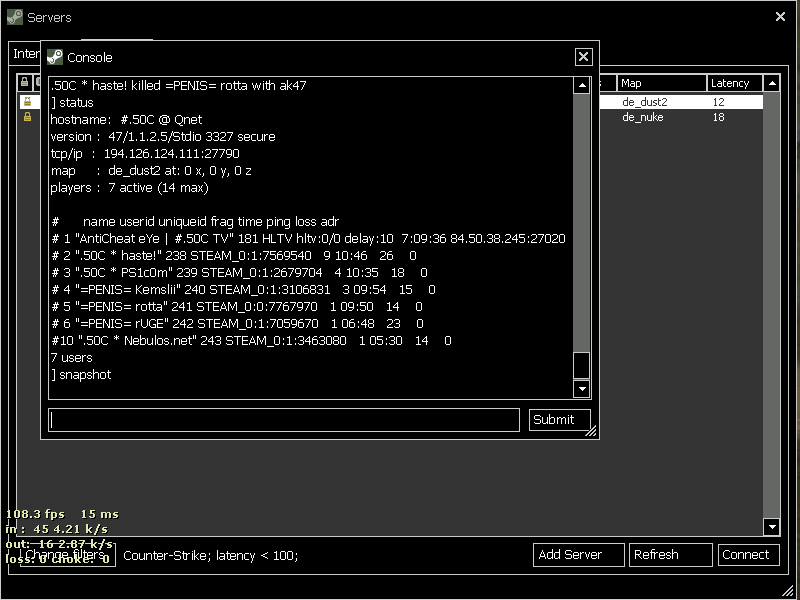Switch to the Internet tab
Screen dimensions: 800x600
click(26, 54)
